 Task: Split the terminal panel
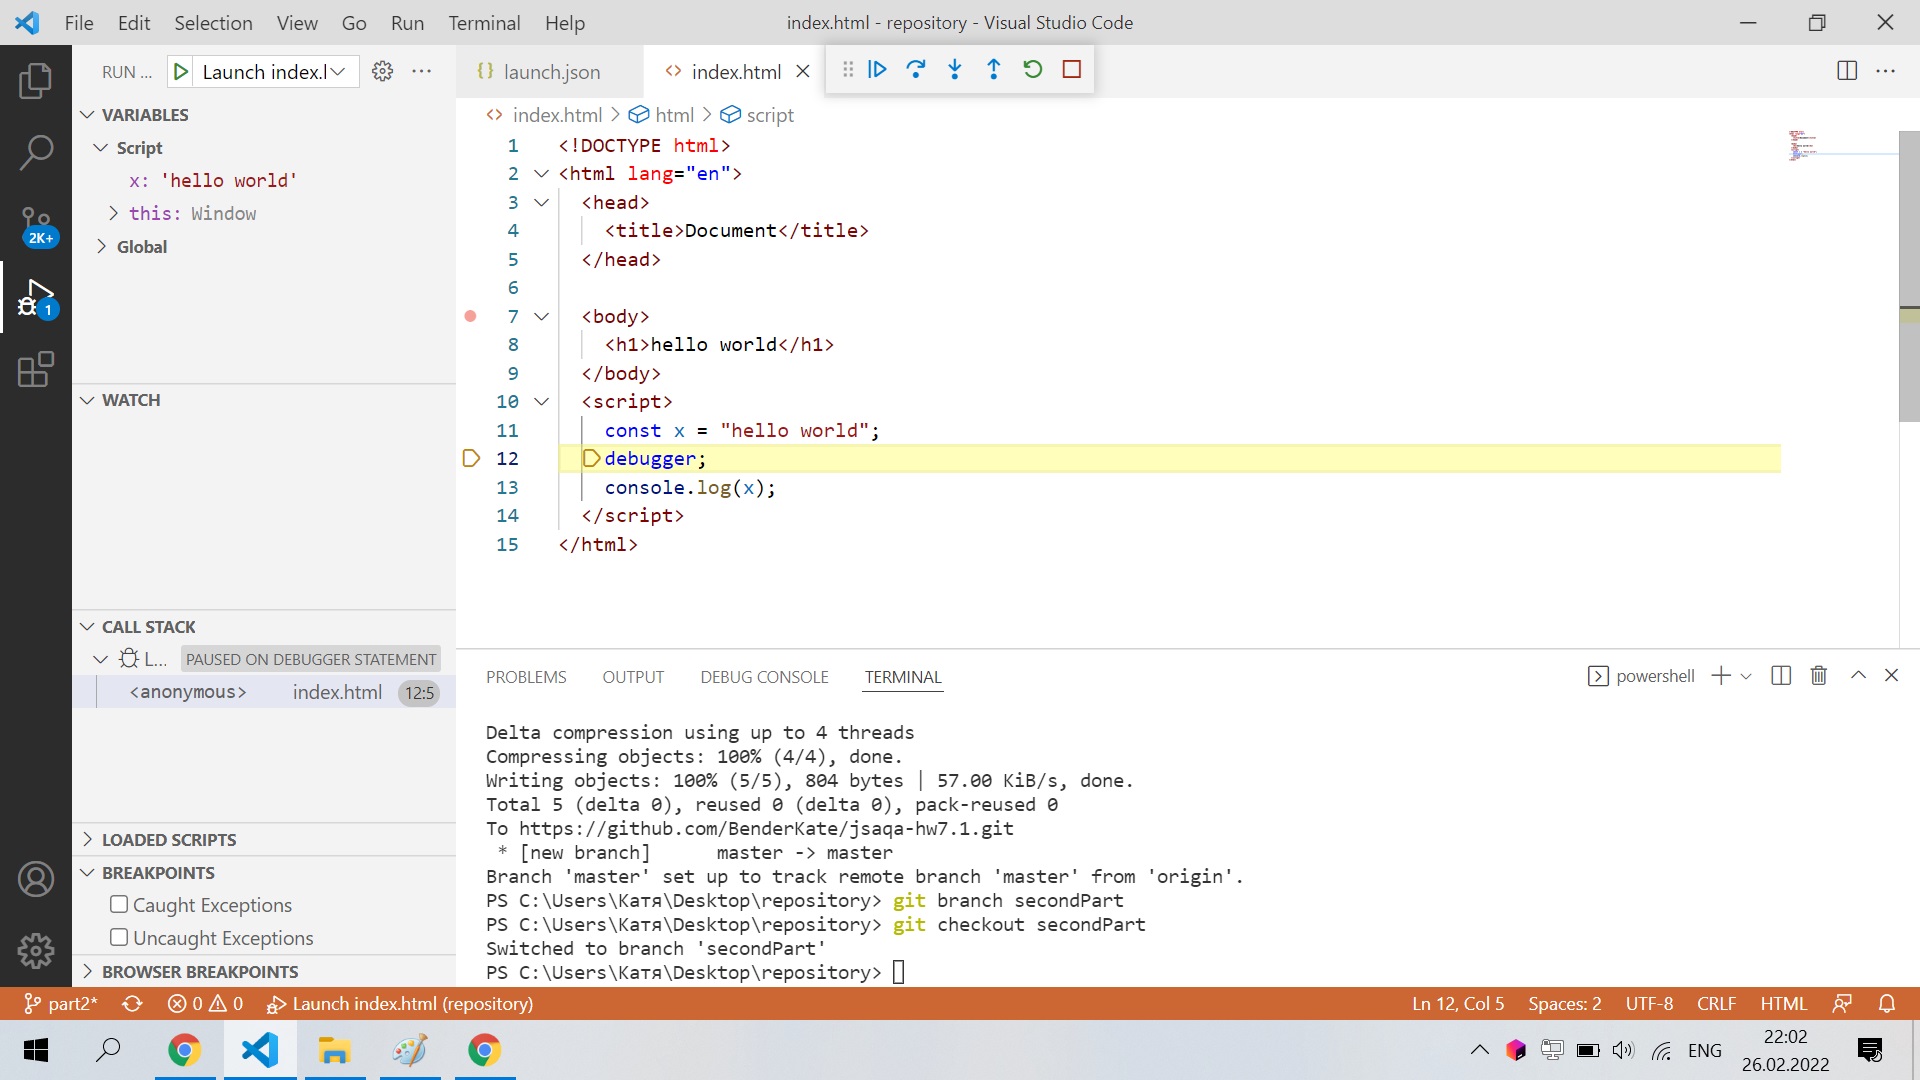coord(1781,676)
